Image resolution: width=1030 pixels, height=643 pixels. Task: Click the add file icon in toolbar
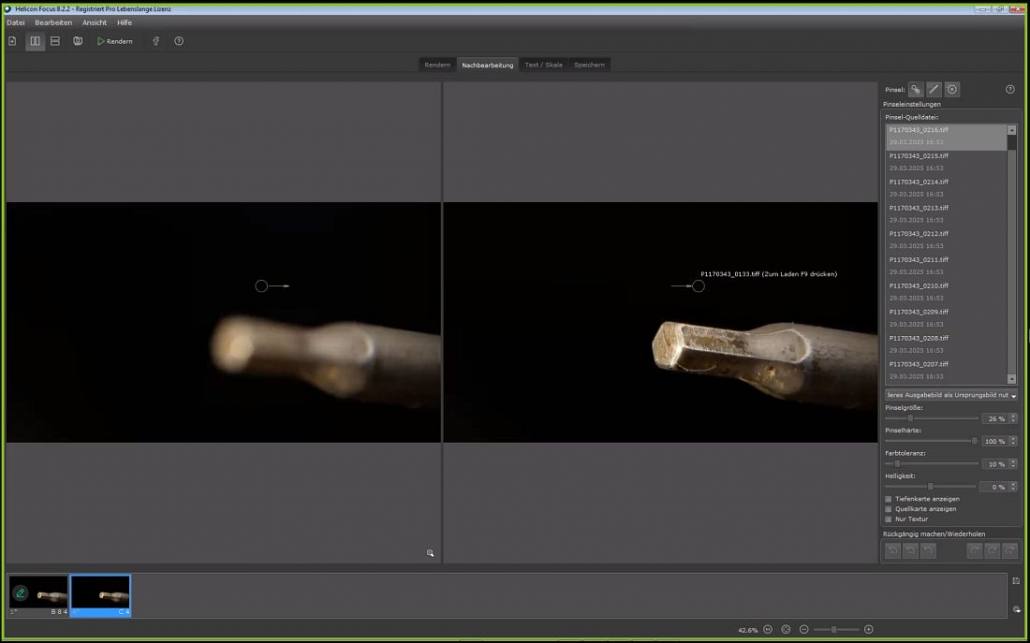click(x=12, y=41)
